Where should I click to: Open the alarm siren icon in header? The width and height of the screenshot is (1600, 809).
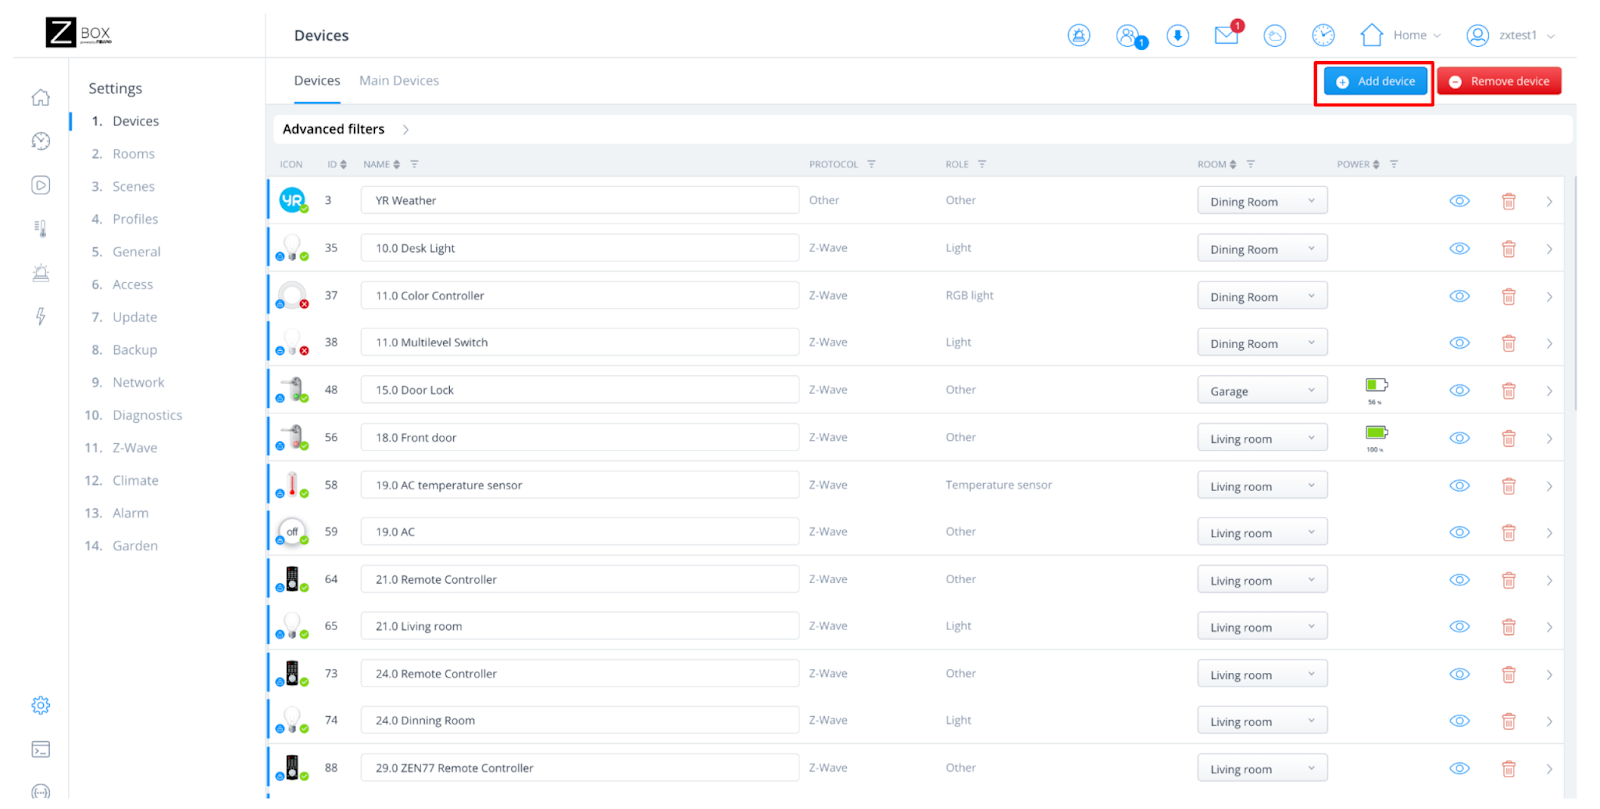pyautogui.click(x=1078, y=36)
